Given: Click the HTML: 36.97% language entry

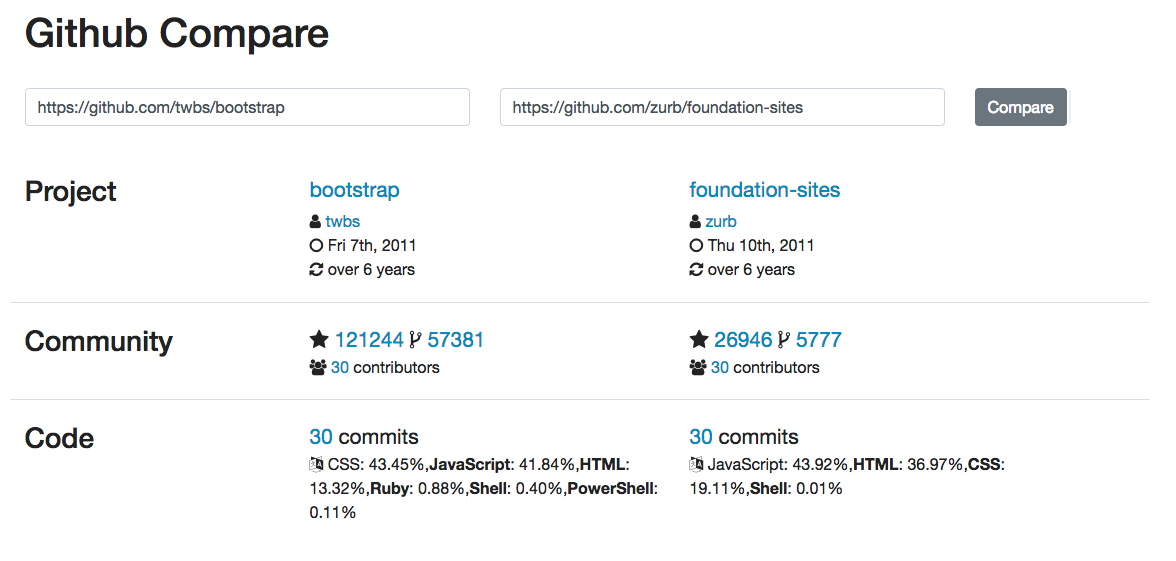Looking at the screenshot, I should coord(908,465).
